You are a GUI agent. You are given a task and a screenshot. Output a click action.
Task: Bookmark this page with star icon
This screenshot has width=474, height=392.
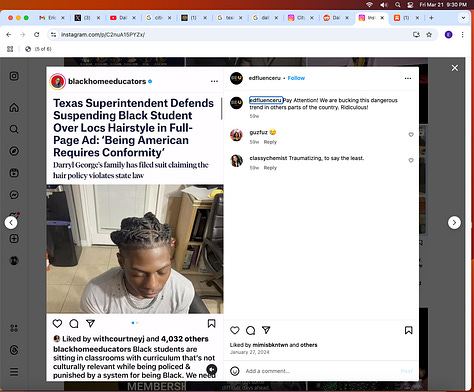pyautogui.click(x=429, y=34)
